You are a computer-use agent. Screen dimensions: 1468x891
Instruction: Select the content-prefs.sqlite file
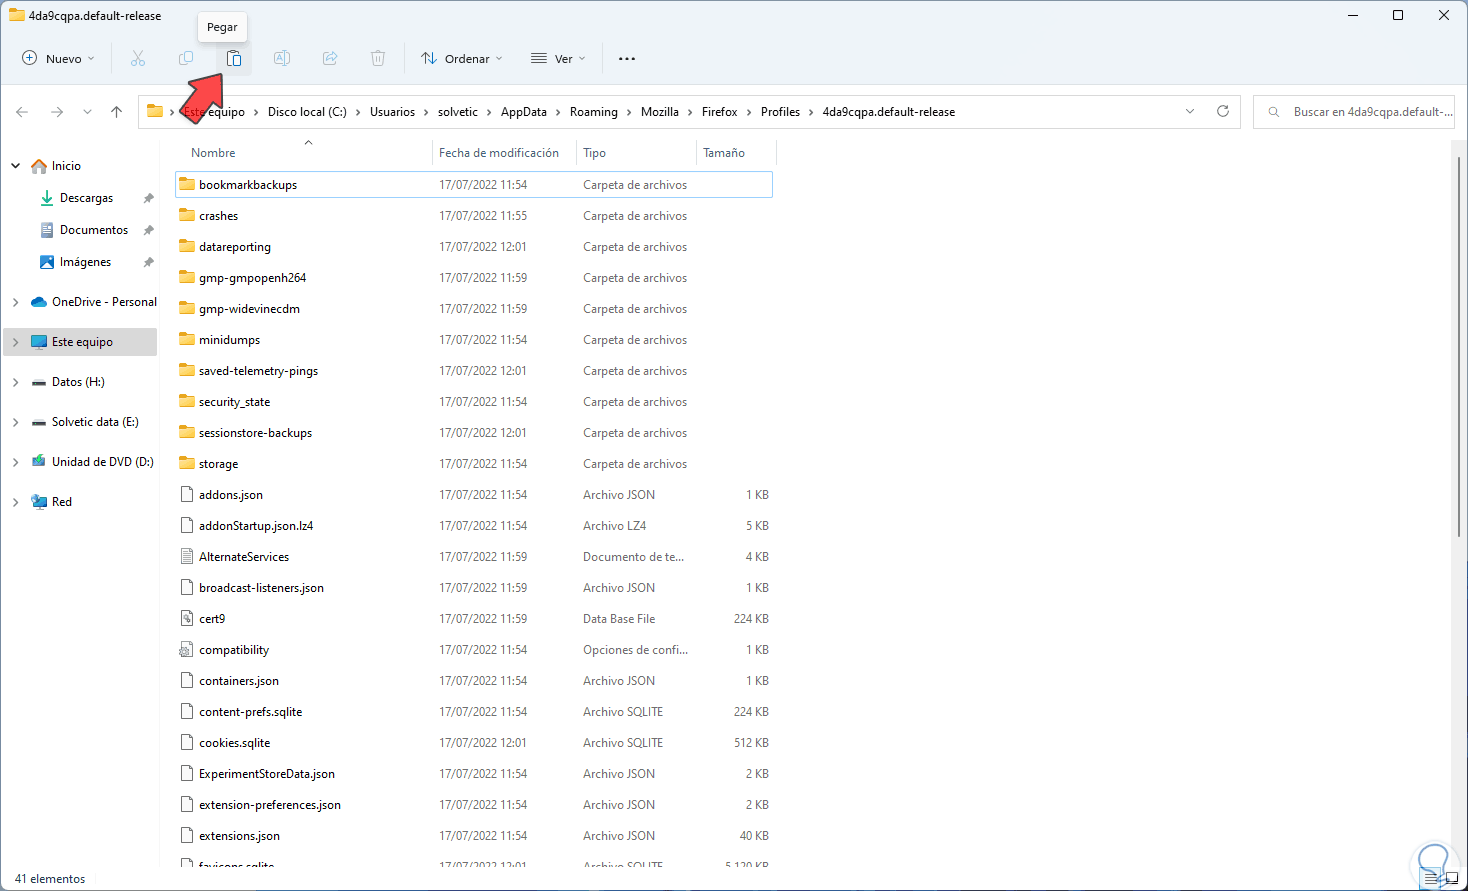(x=474, y=711)
